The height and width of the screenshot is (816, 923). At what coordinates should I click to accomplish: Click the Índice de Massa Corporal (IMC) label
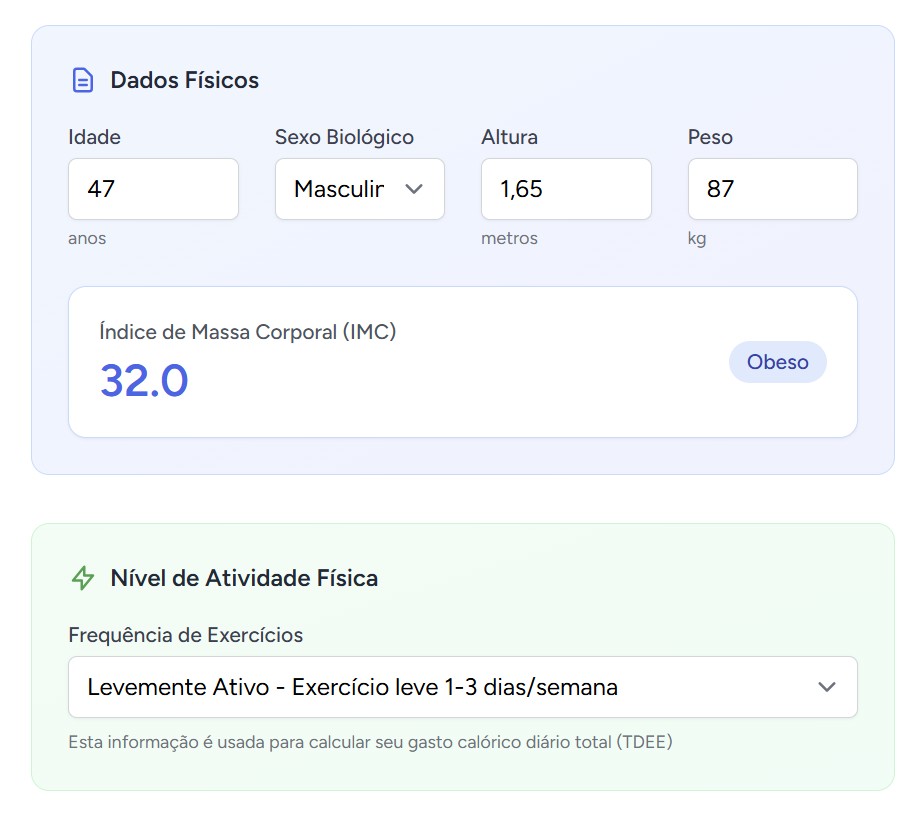(x=248, y=331)
